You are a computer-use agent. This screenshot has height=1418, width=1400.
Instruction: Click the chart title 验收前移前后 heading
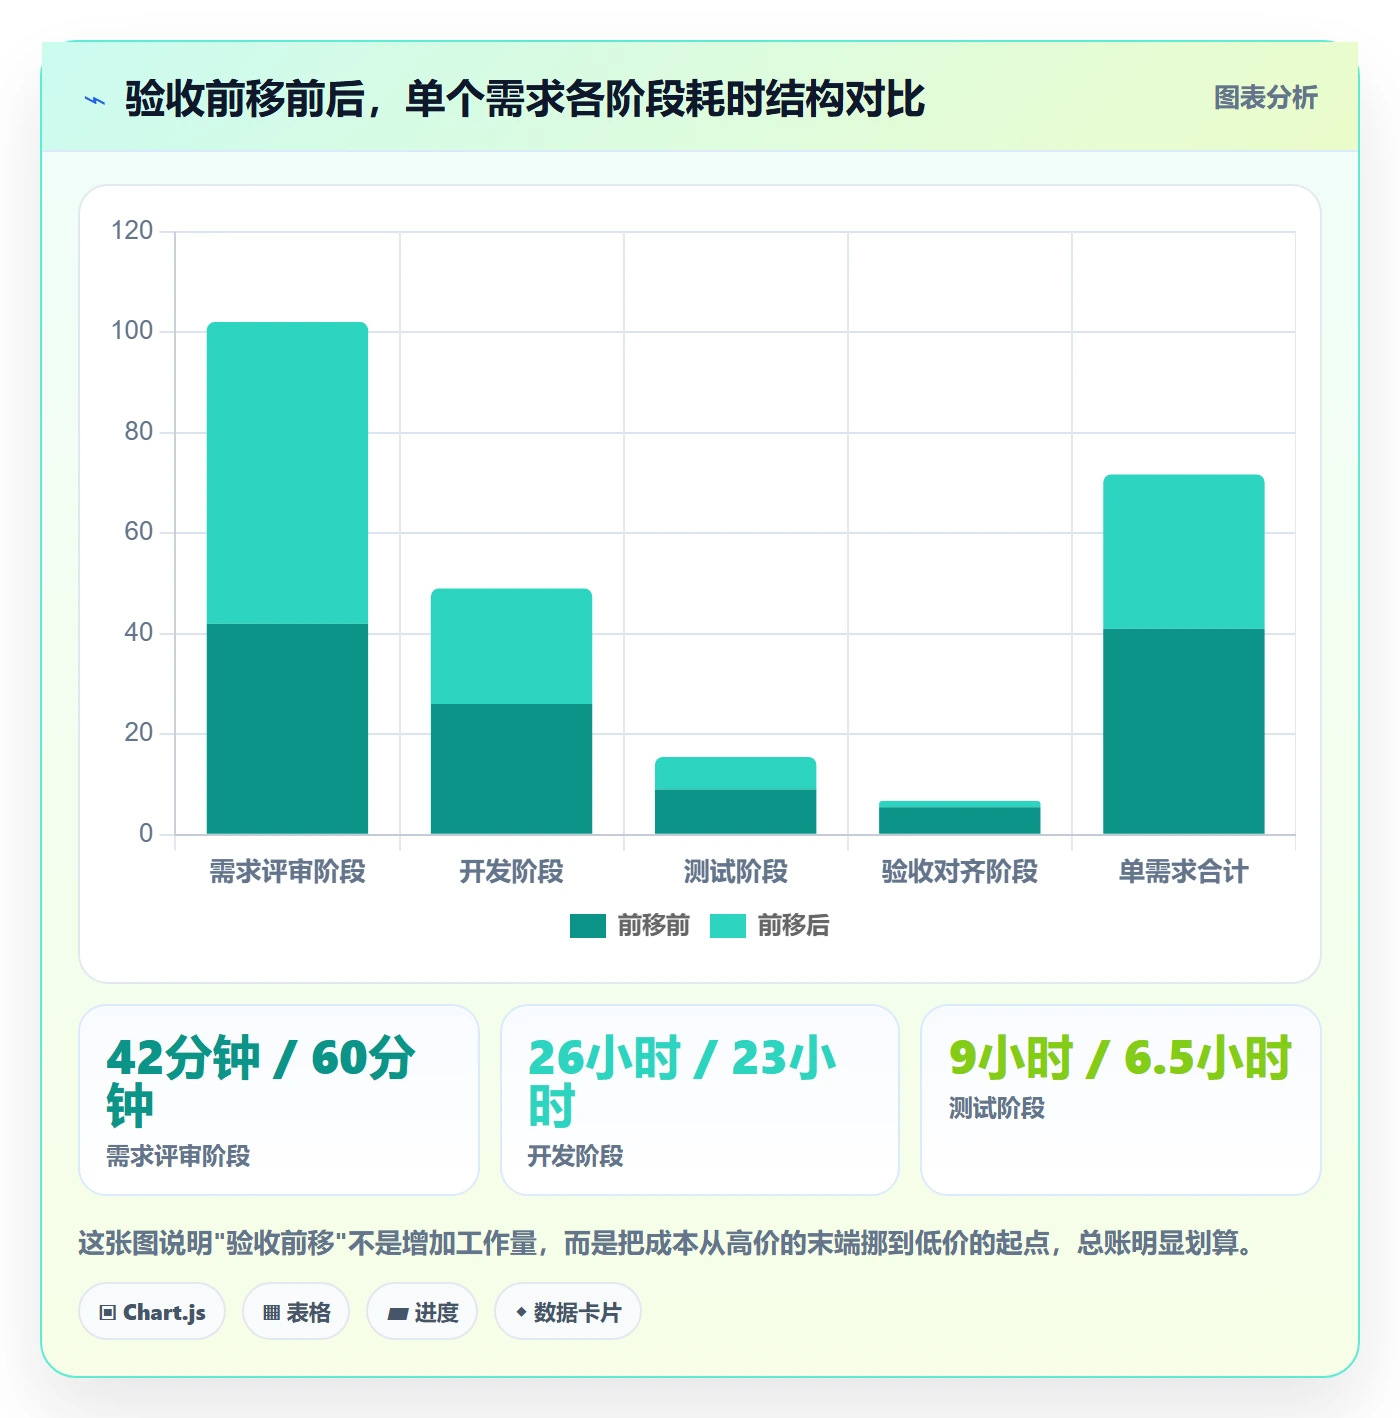pos(524,99)
